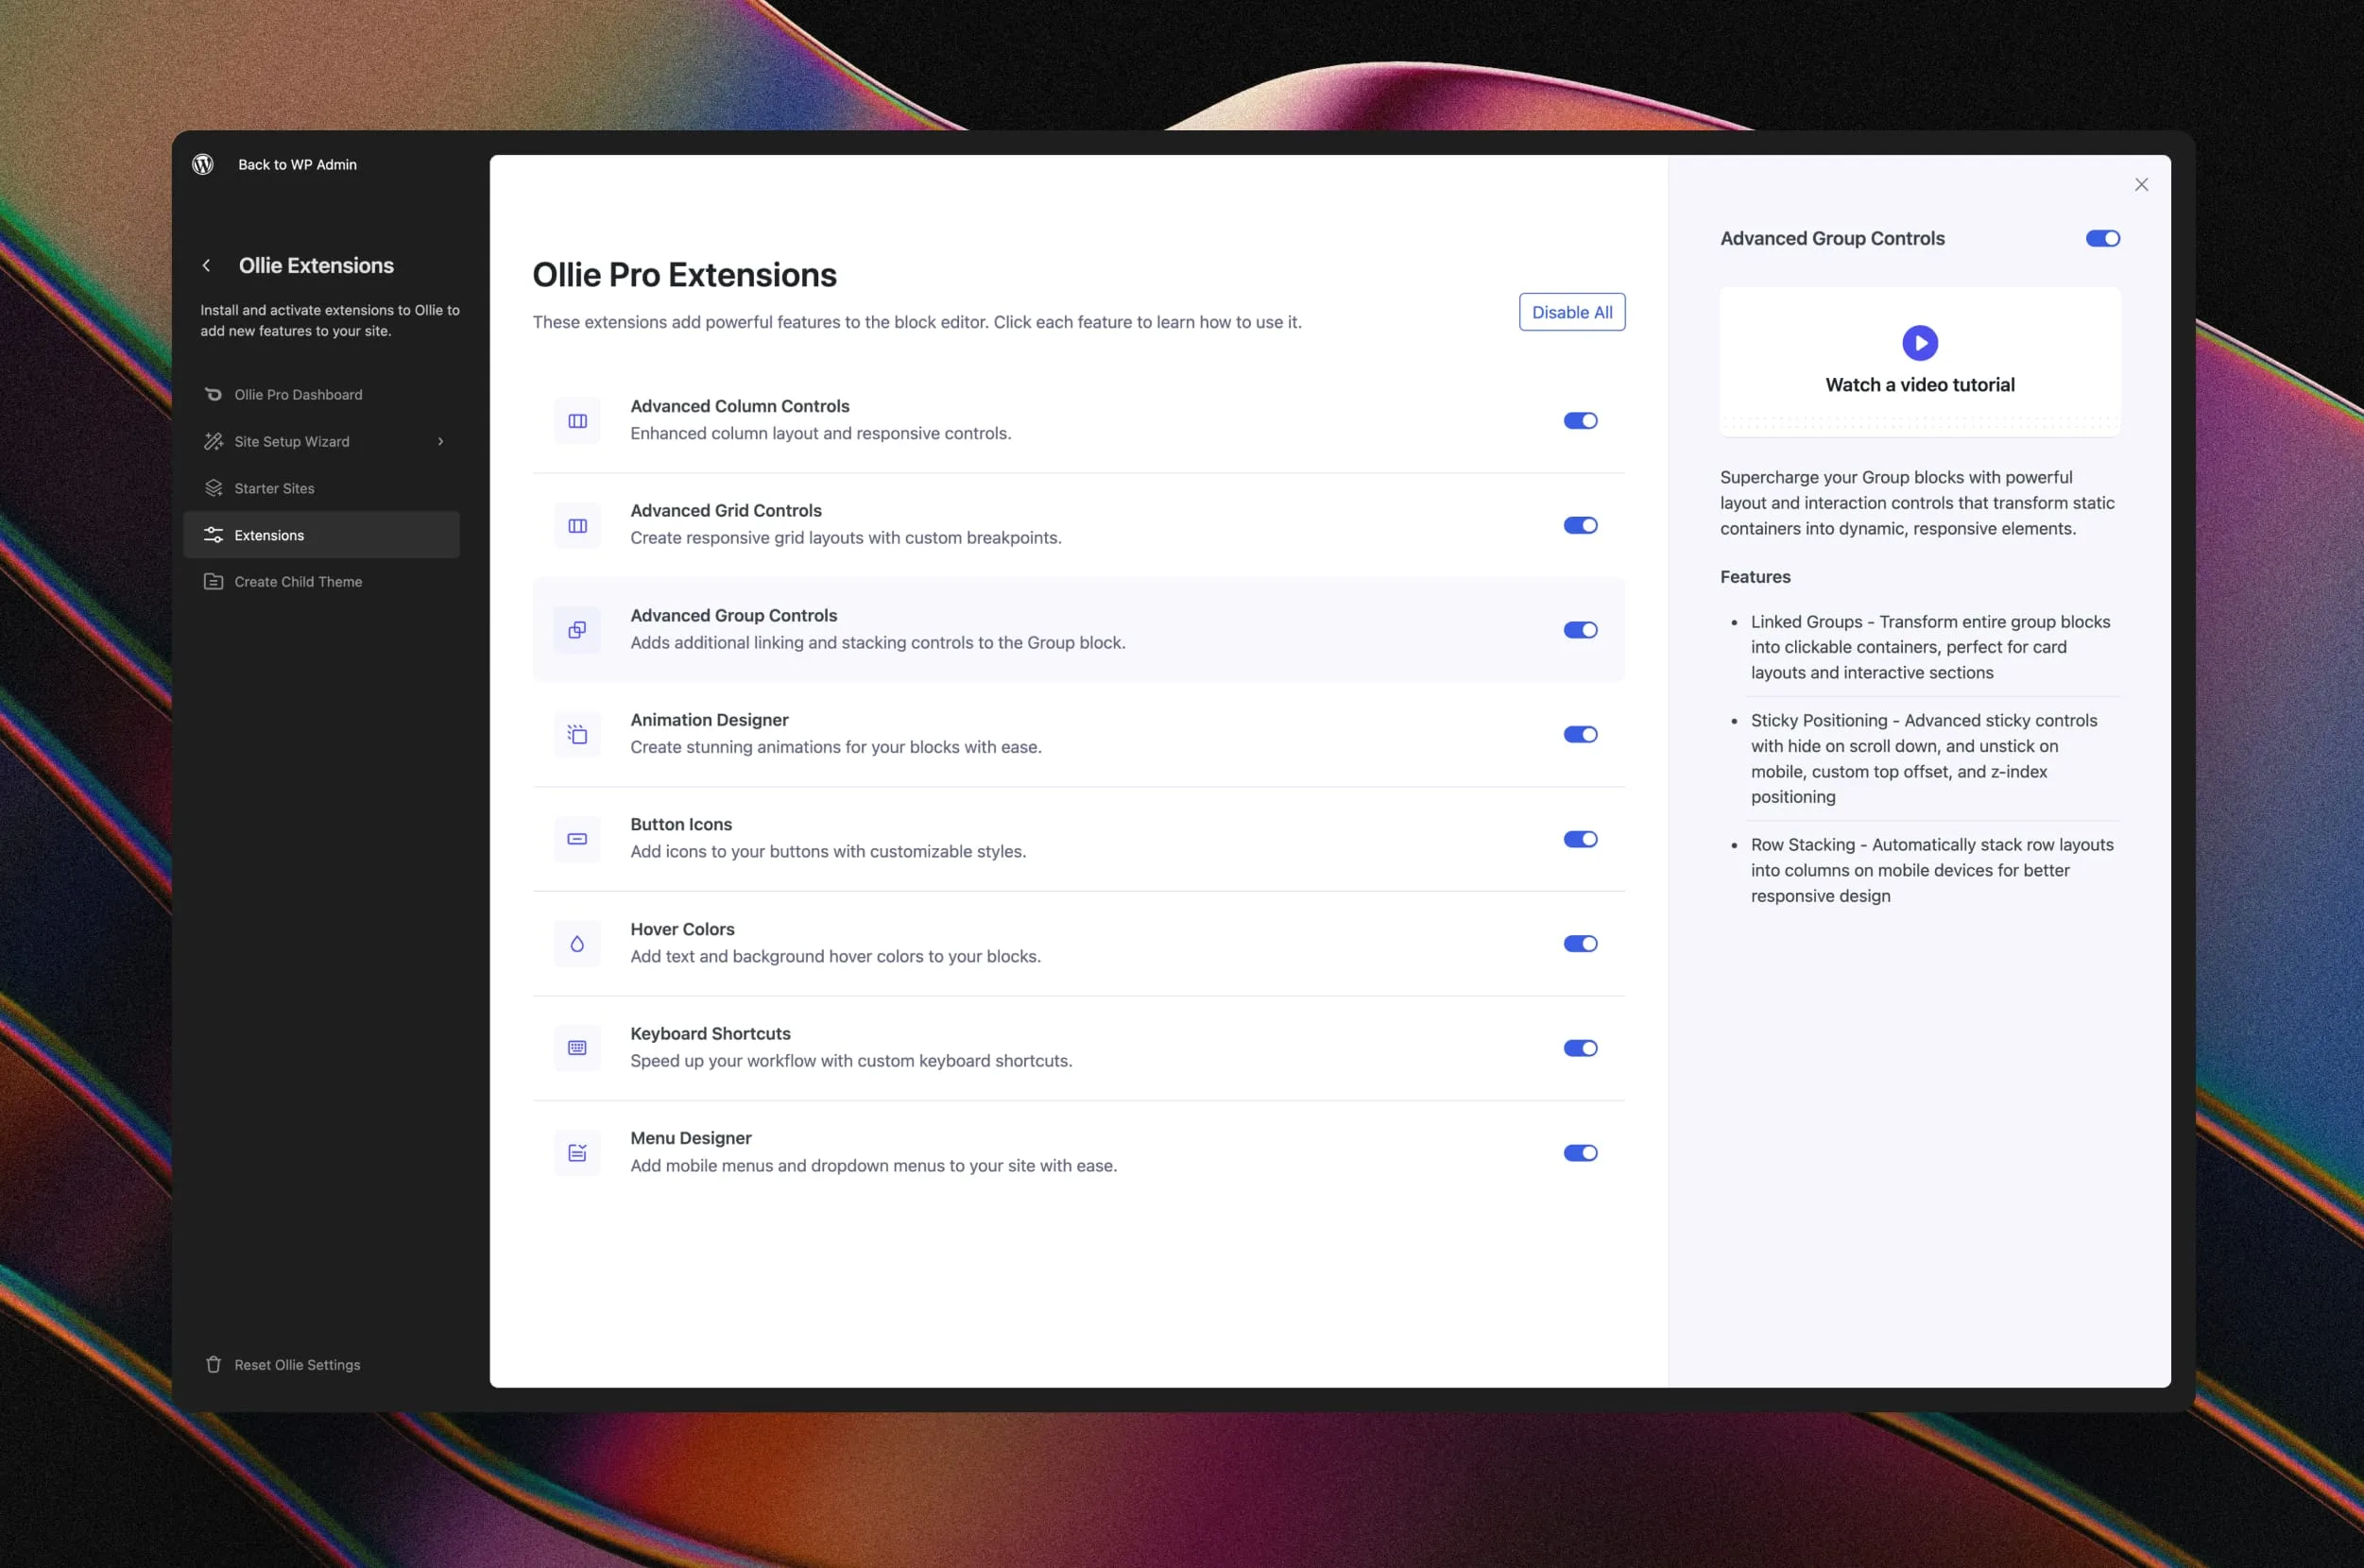
Task: Expand the Site Setup Wizard chevron
Action: tap(440, 441)
